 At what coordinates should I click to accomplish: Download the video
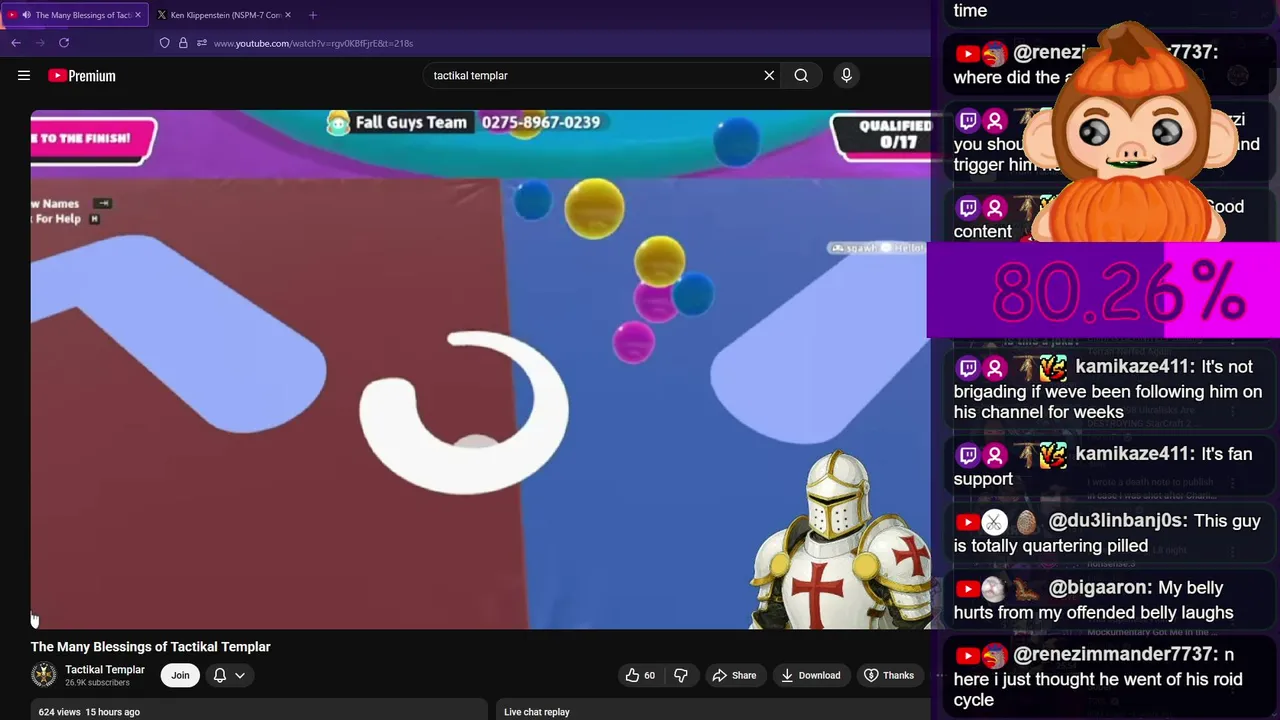pyautogui.click(x=811, y=675)
